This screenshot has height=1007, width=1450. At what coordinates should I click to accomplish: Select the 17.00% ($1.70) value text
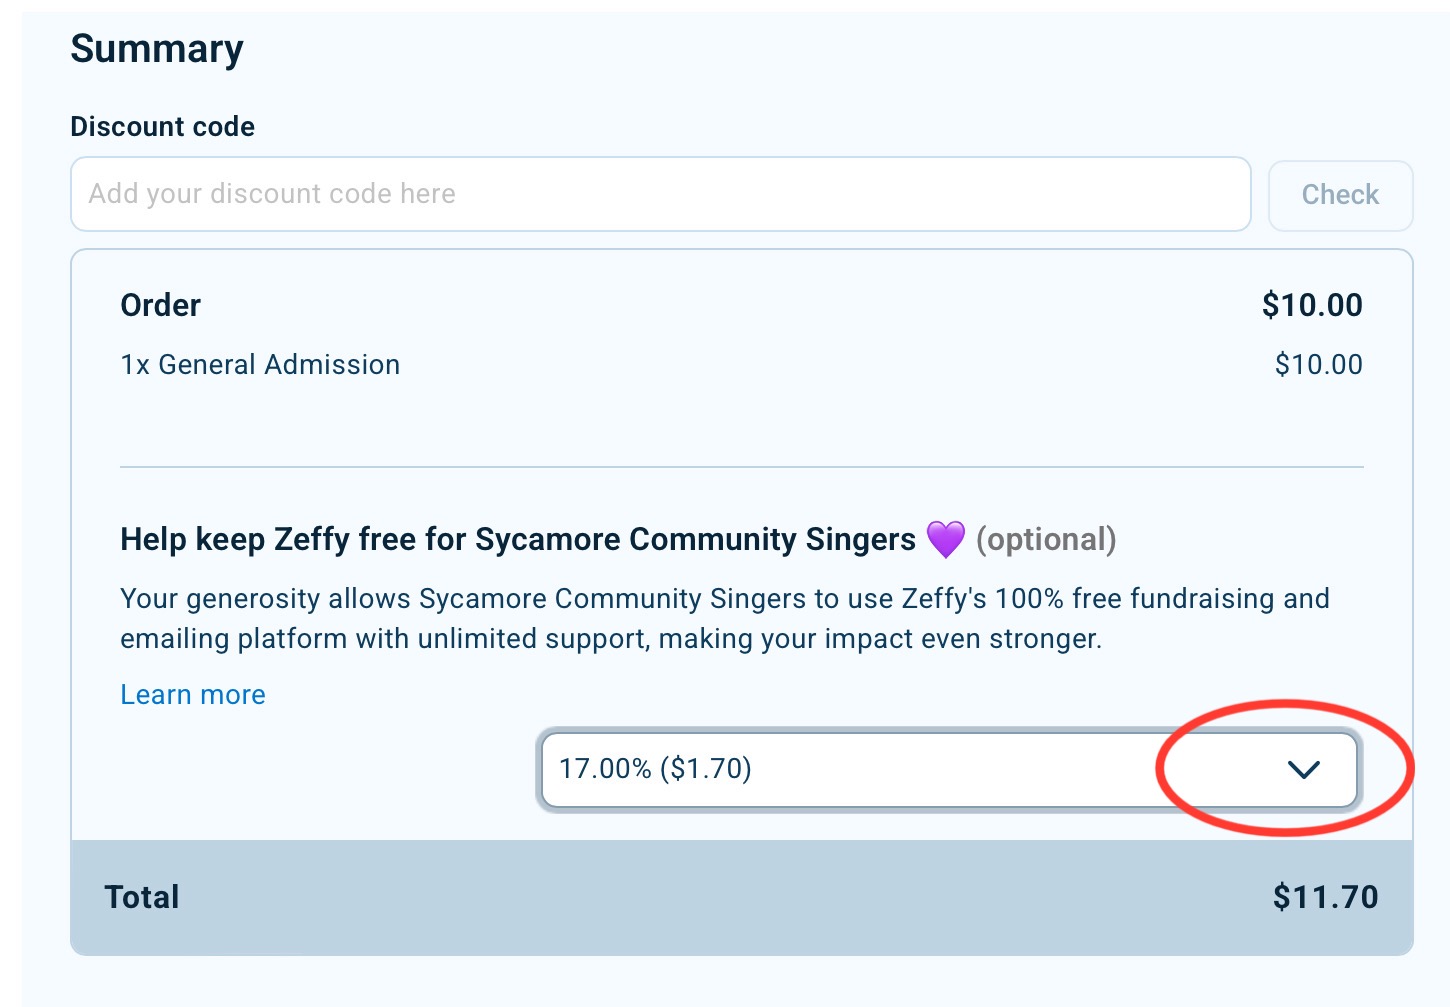coord(655,768)
